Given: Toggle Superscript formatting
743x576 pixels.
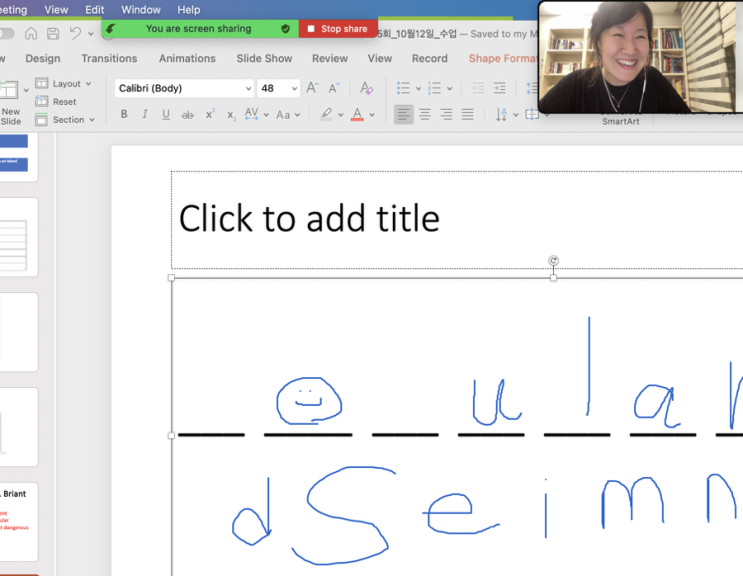Looking at the screenshot, I should click(x=210, y=114).
